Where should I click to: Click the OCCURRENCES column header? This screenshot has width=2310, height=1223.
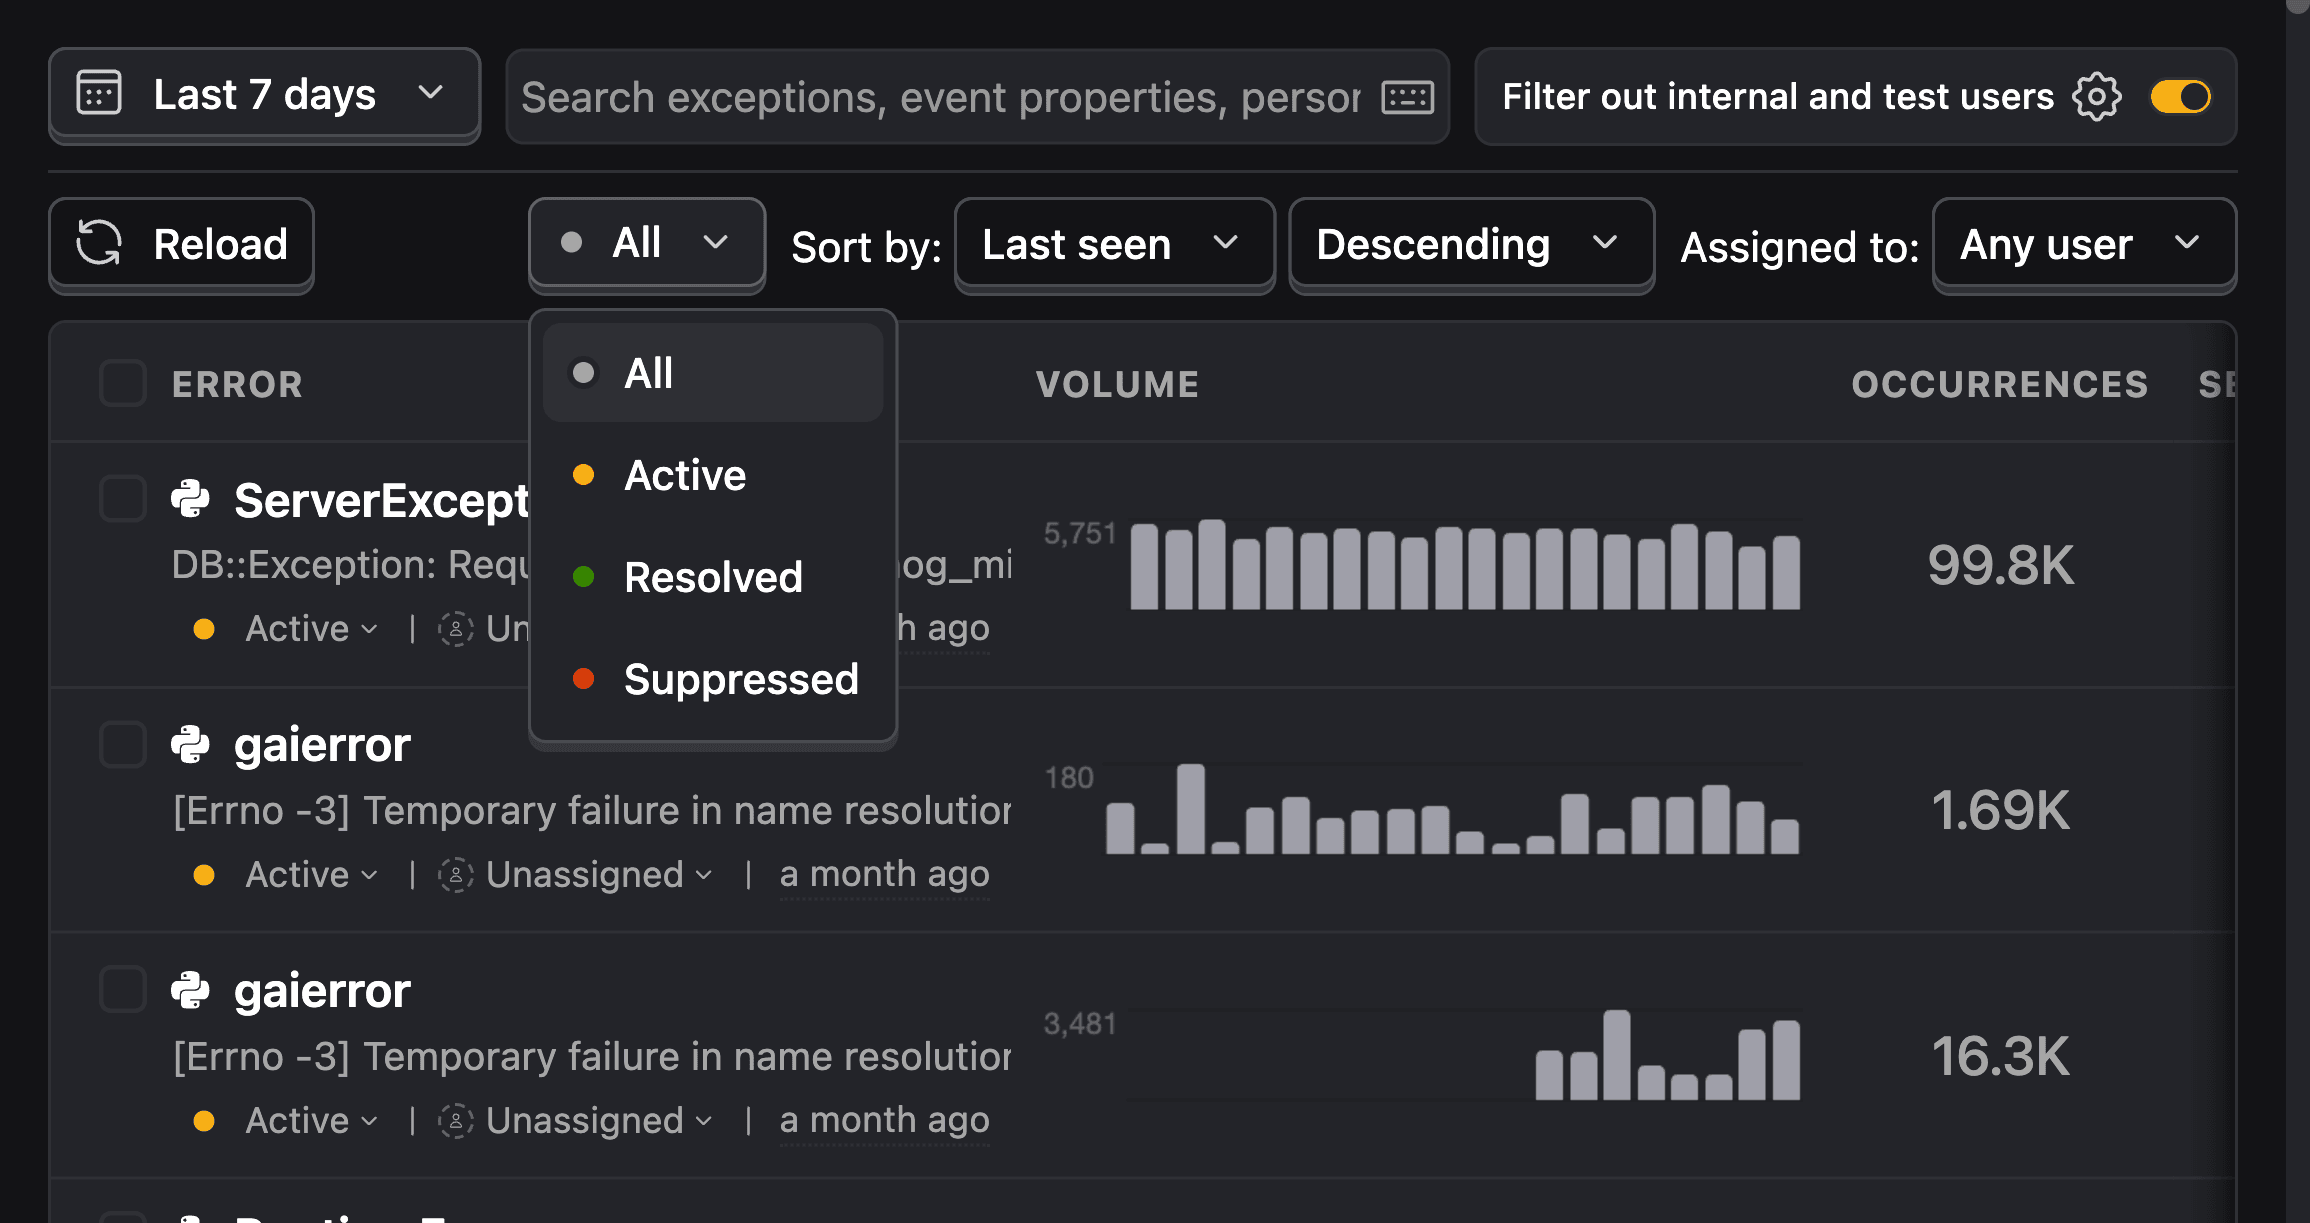point(1999,384)
